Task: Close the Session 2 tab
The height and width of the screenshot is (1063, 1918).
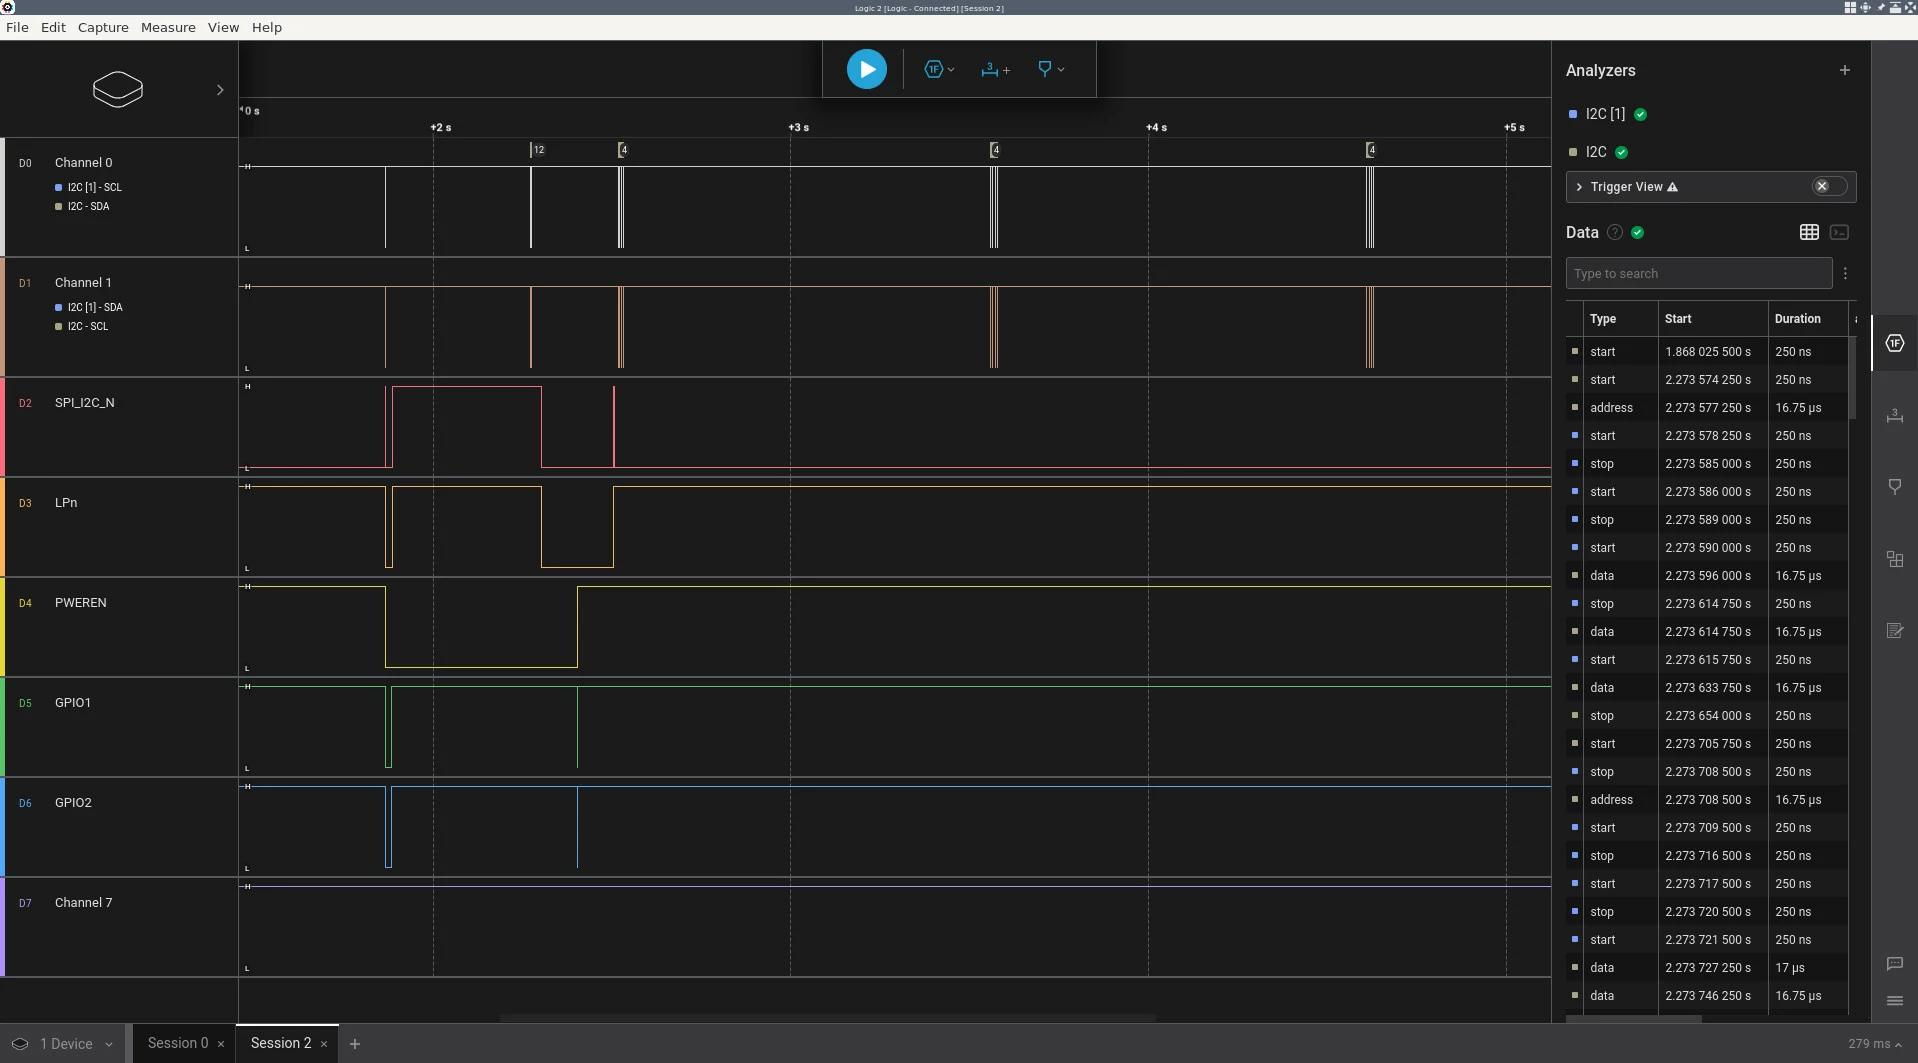Action: tap(324, 1044)
